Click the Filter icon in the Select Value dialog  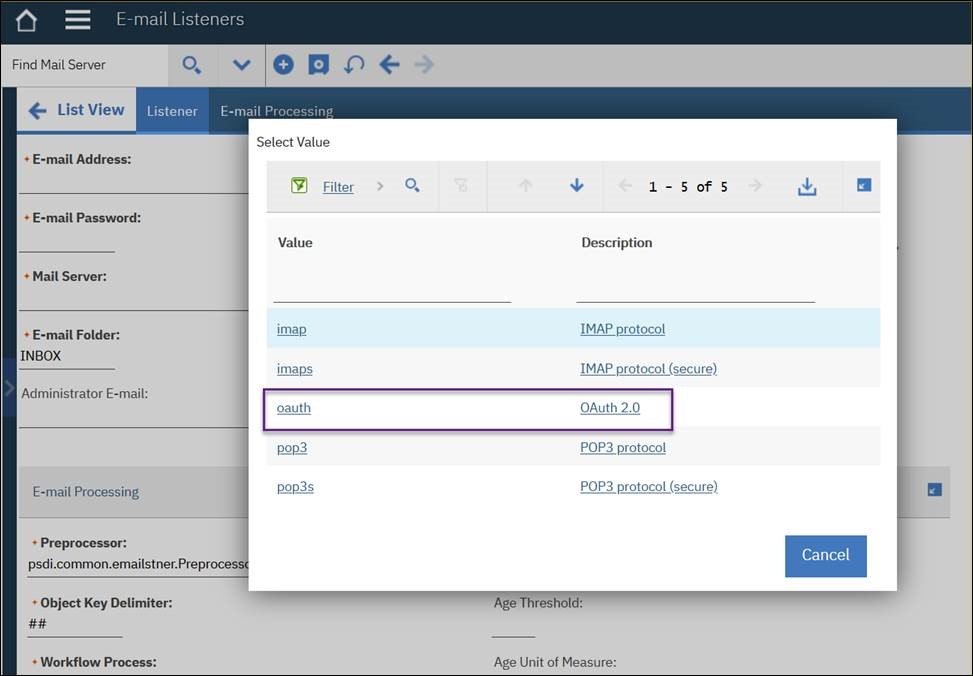tap(298, 187)
